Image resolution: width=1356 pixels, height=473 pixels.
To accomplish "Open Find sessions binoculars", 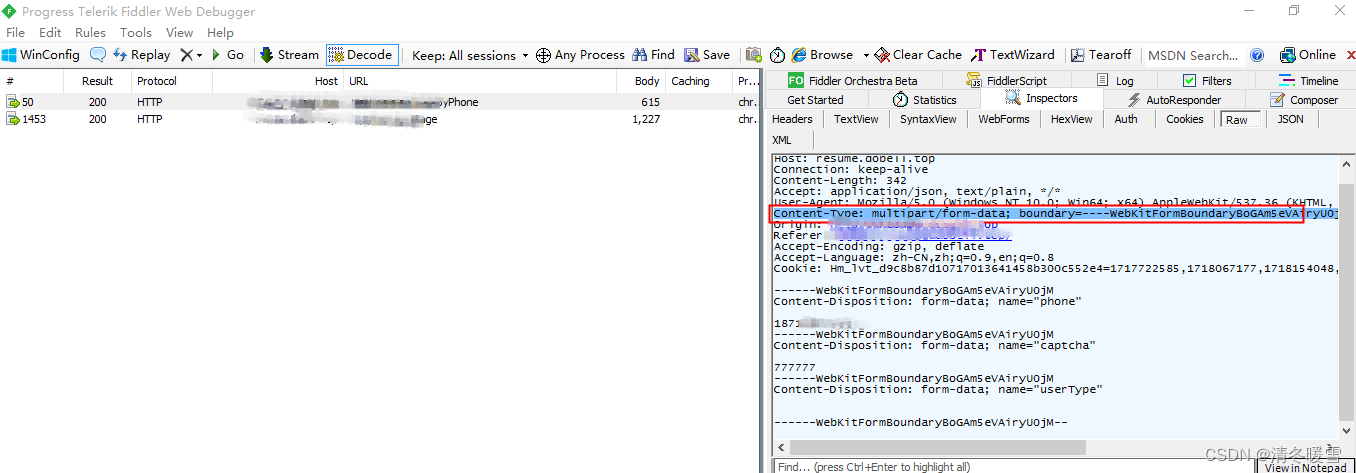I will (652, 55).
